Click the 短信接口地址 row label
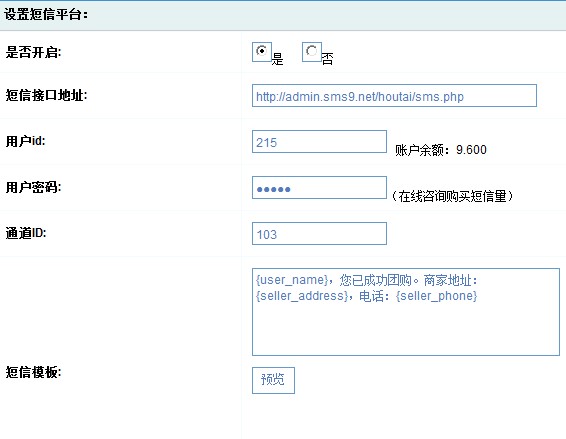Screen dimensions: 566x439 pos(46,95)
